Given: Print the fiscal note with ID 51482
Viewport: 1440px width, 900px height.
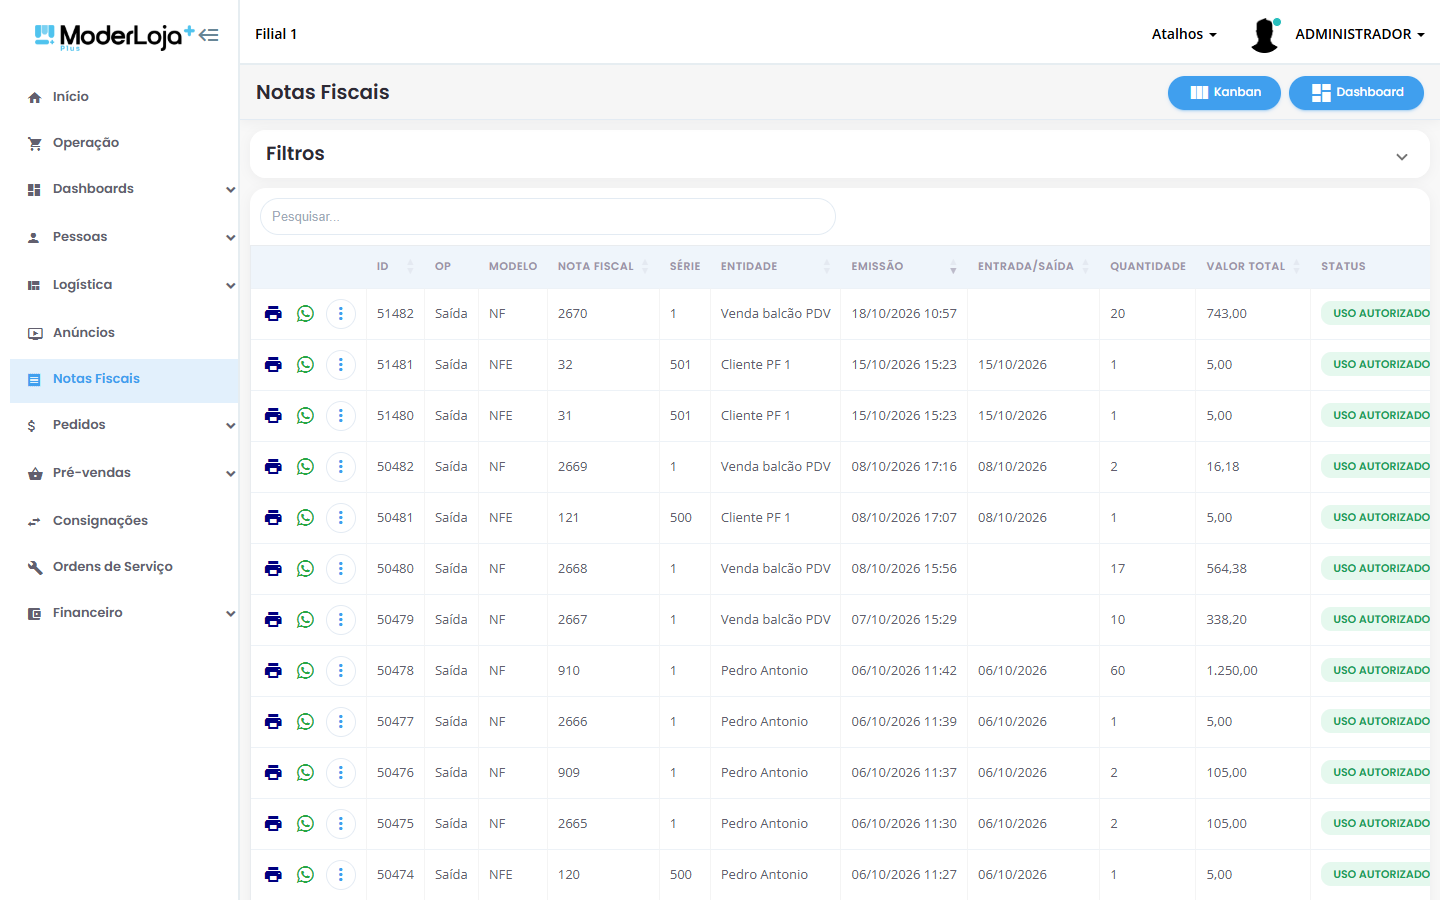Looking at the screenshot, I should (273, 314).
